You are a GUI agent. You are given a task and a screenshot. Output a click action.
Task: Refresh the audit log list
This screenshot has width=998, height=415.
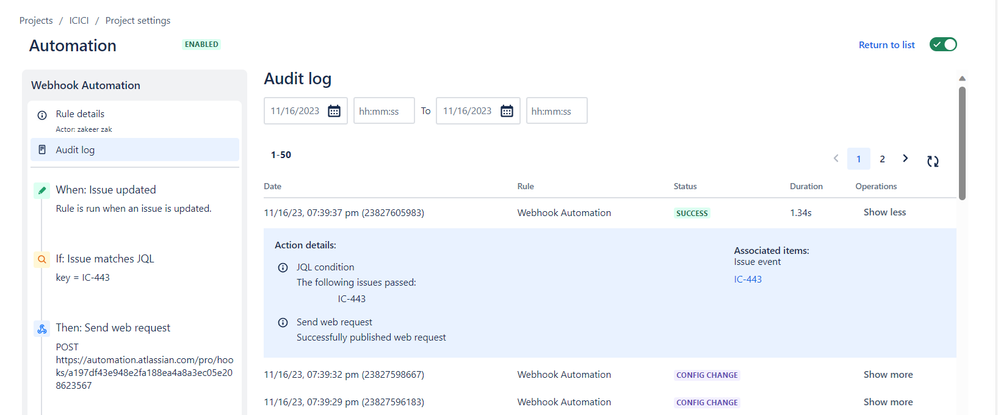click(932, 161)
